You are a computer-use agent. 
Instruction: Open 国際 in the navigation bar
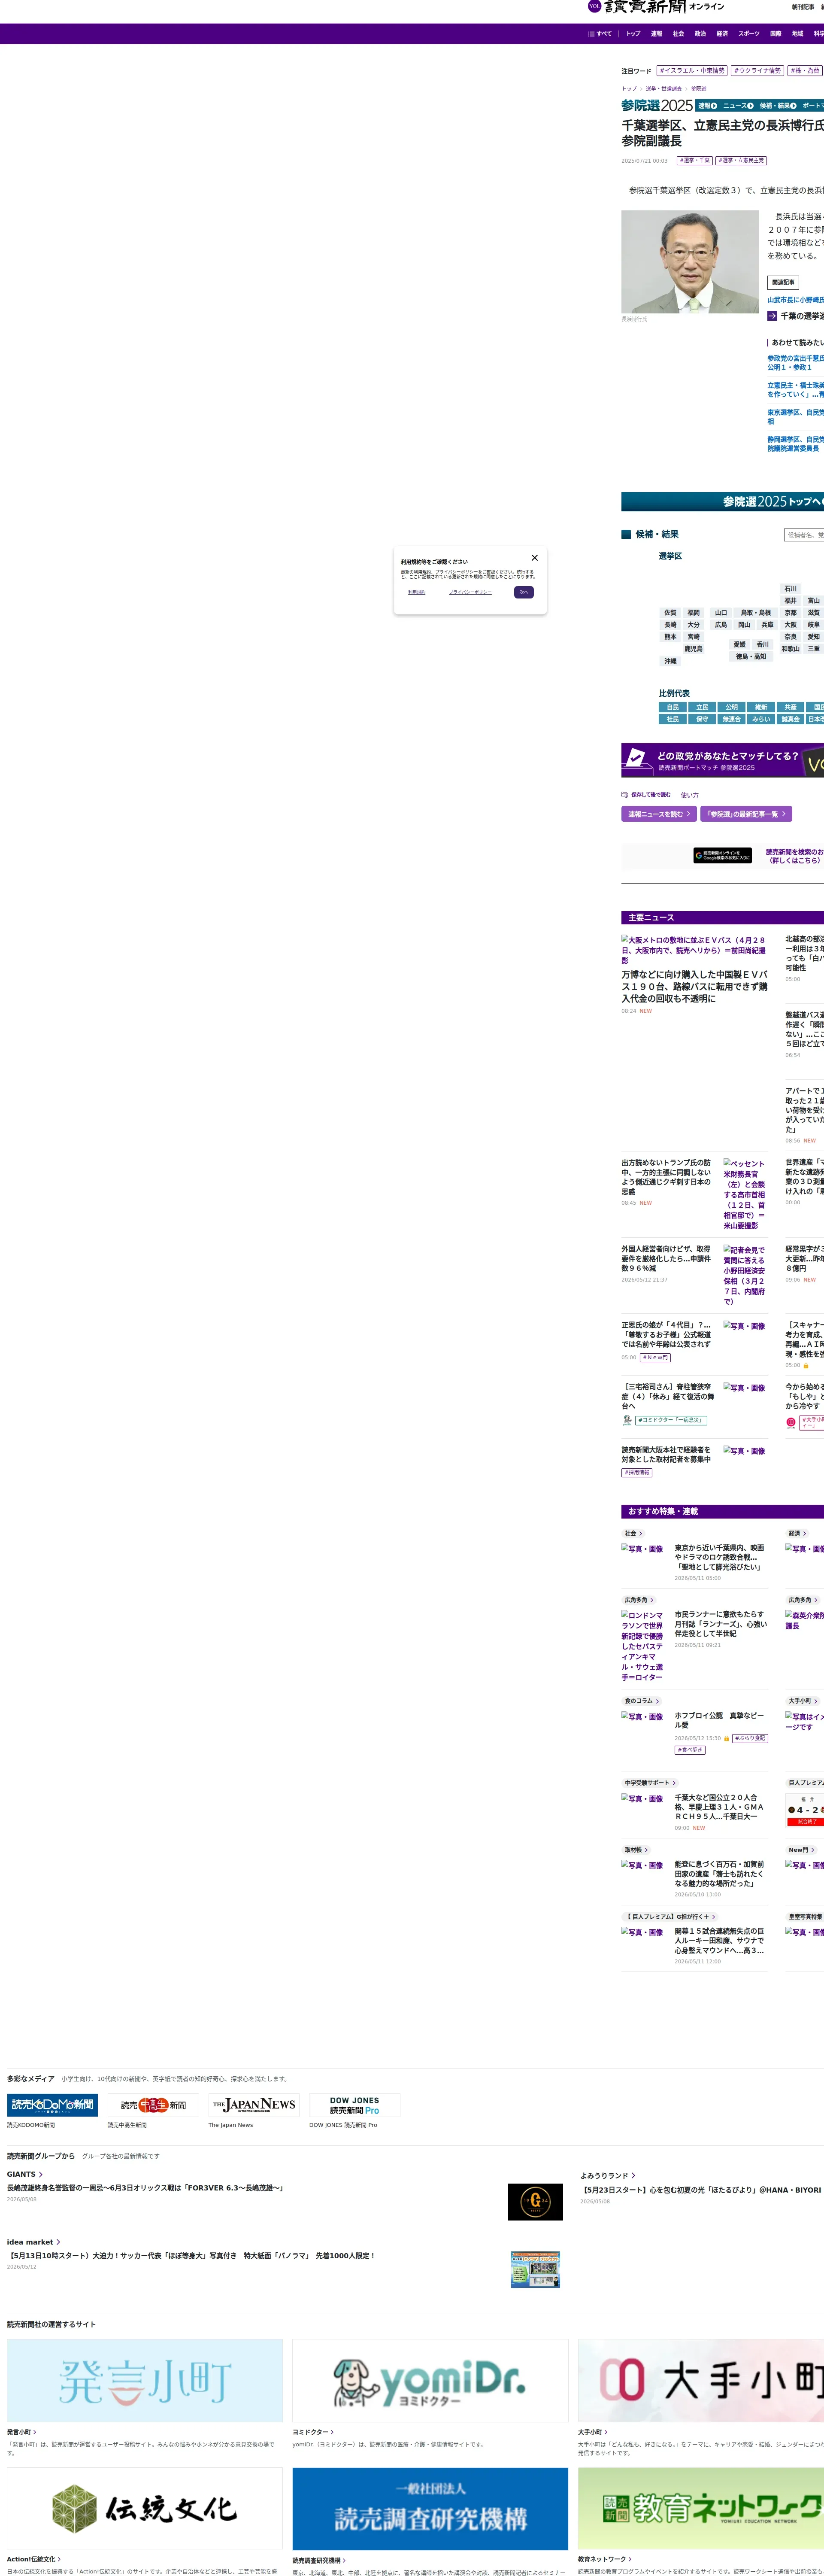pyautogui.click(x=775, y=34)
